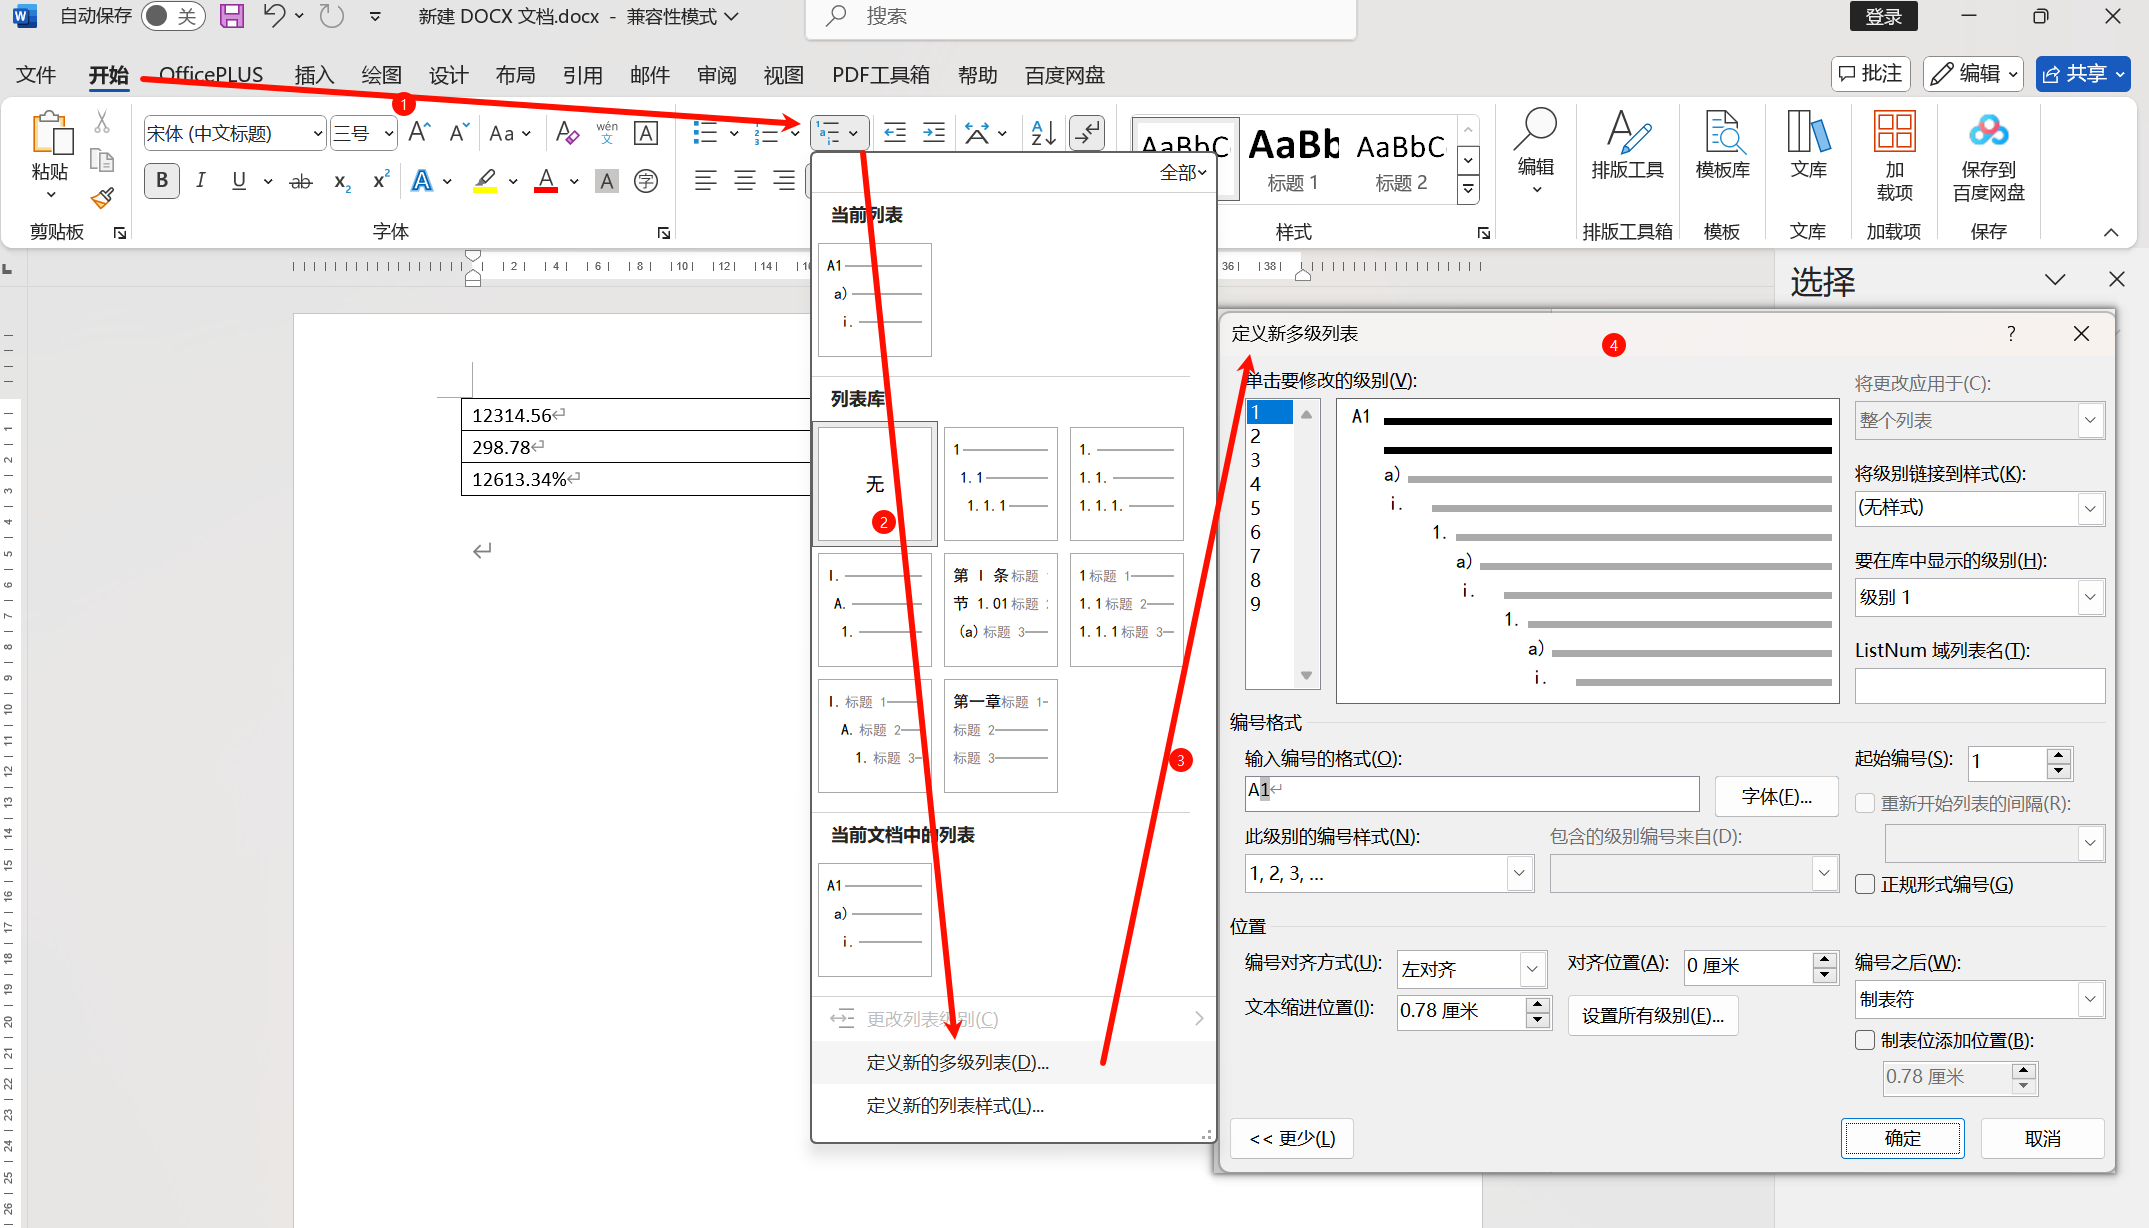Select 定义新的列表样式 menu entry
Image resolution: width=2149 pixels, height=1228 pixels.
(x=954, y=1106)
